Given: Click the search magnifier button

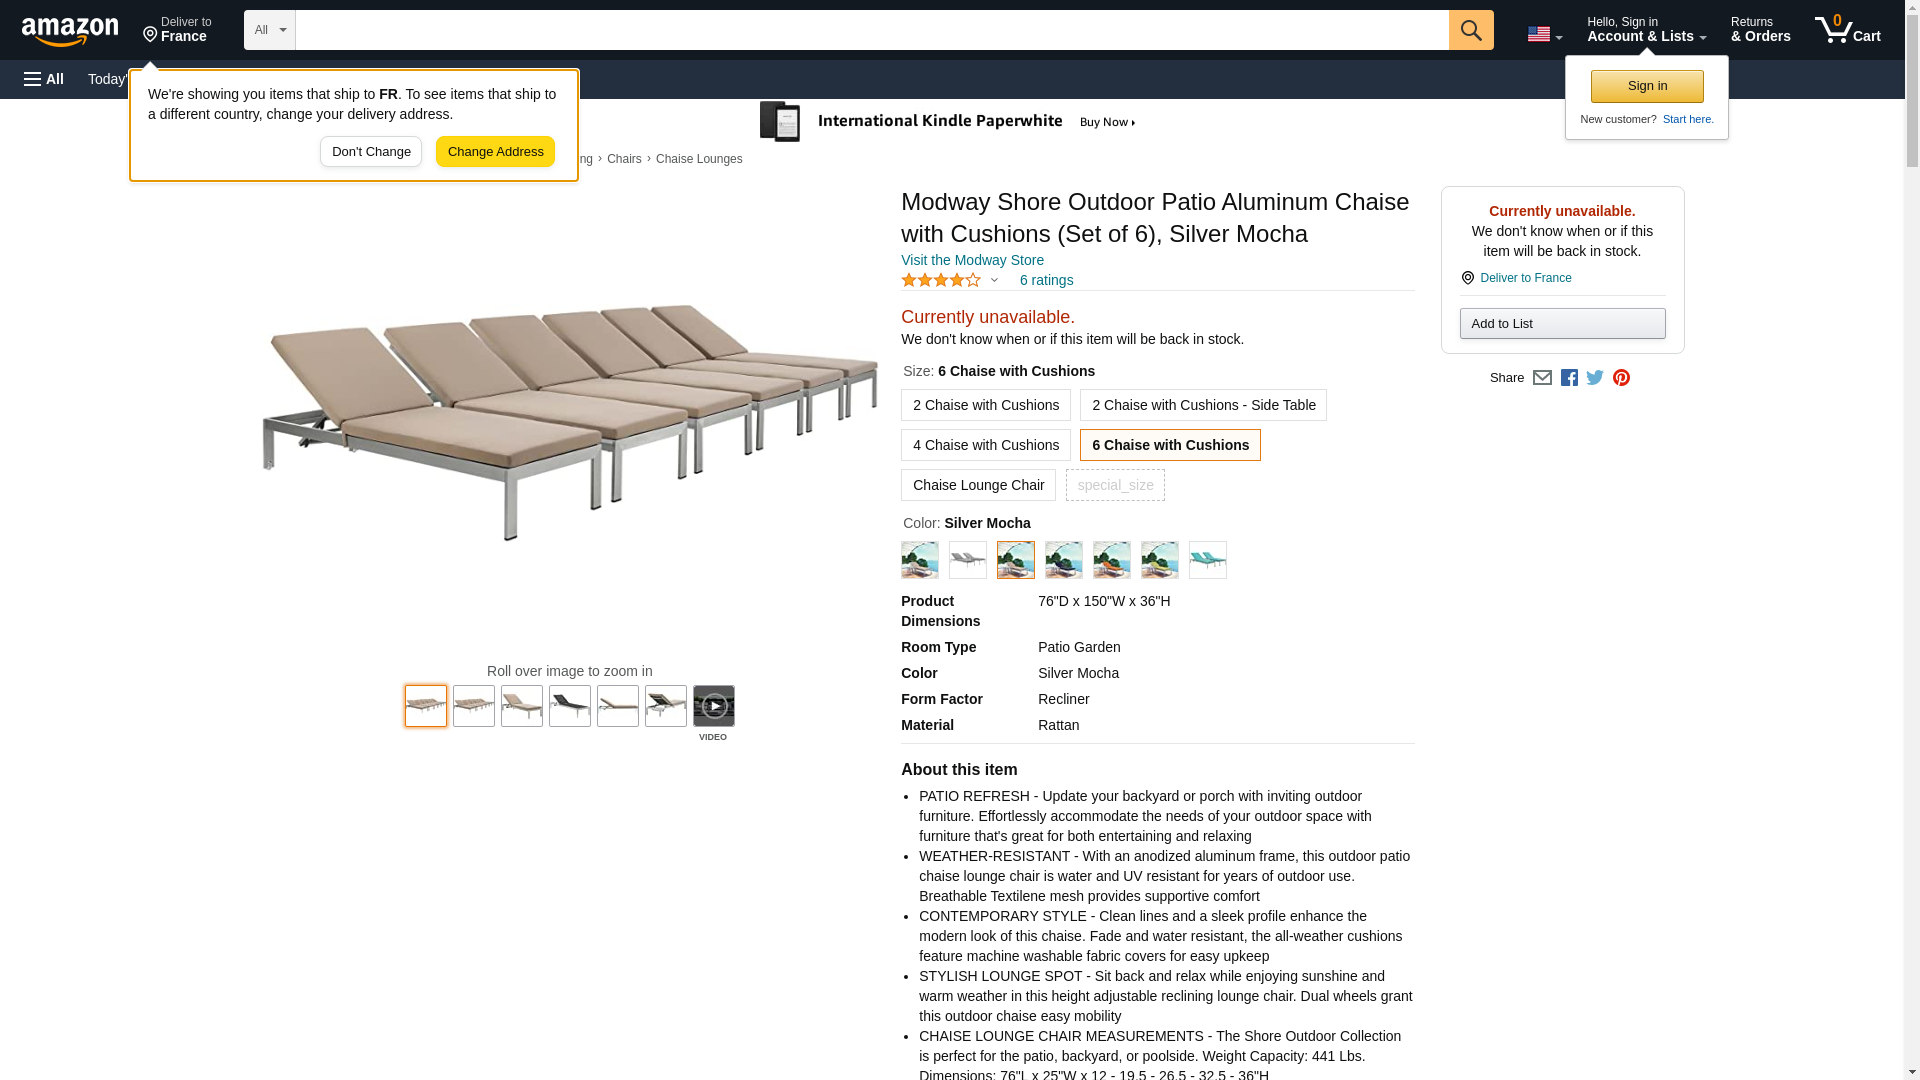Looking at the screenshot, I should point(1470,30).
